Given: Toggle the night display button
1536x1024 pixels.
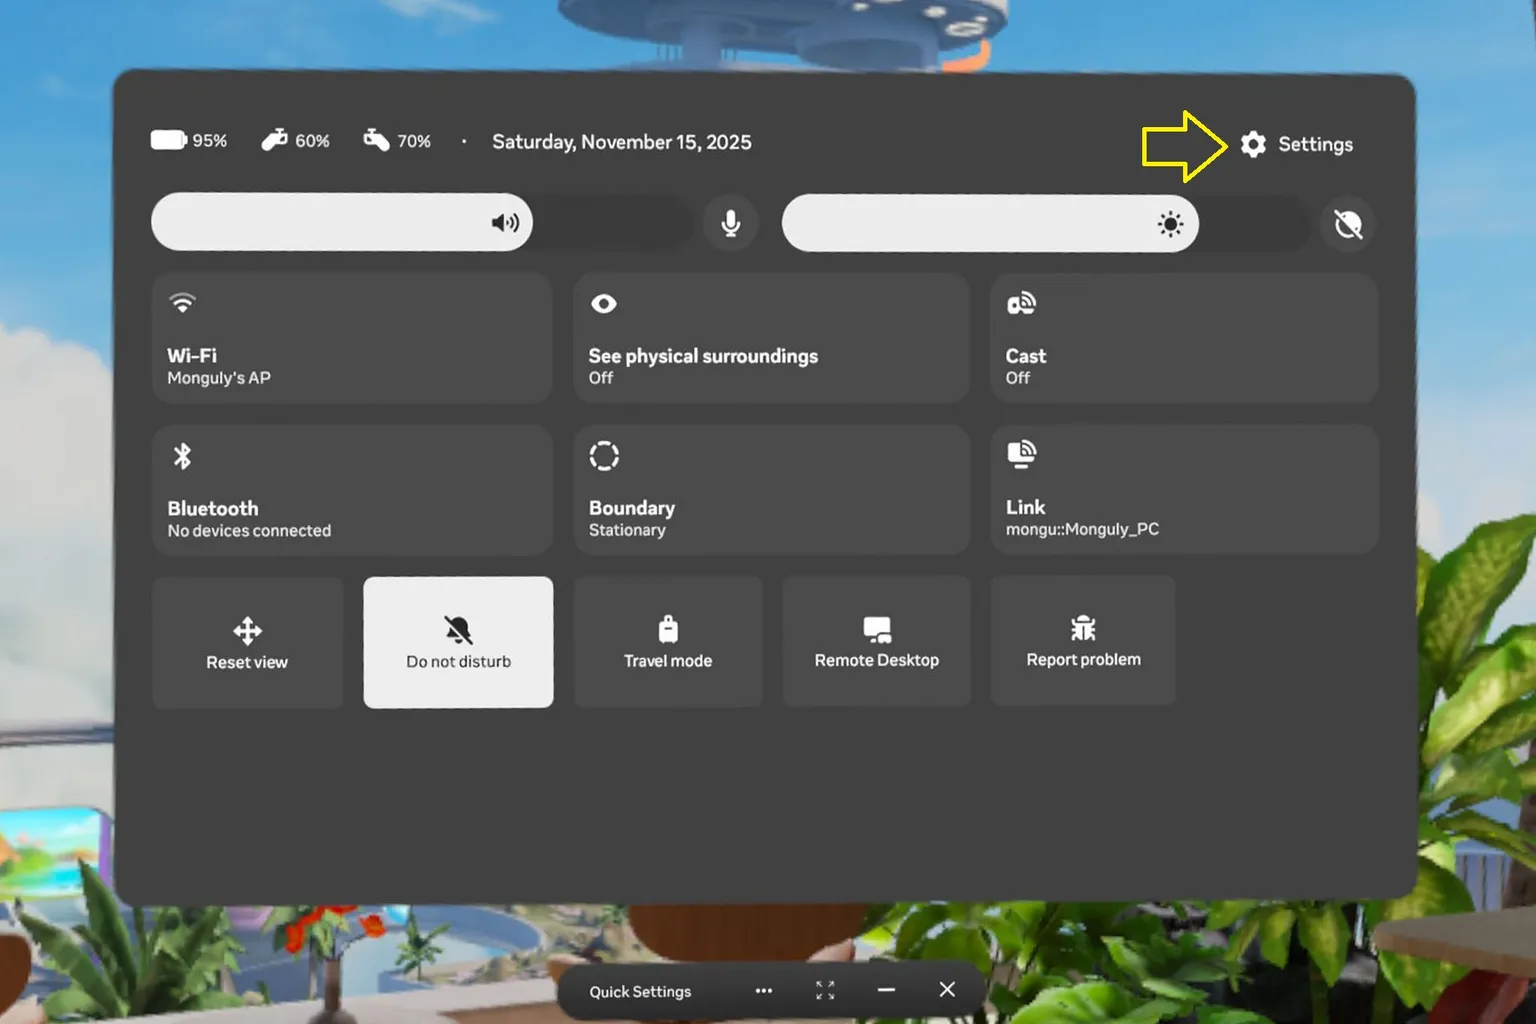Looking at the screenshot, I should tap(1348, 224).
